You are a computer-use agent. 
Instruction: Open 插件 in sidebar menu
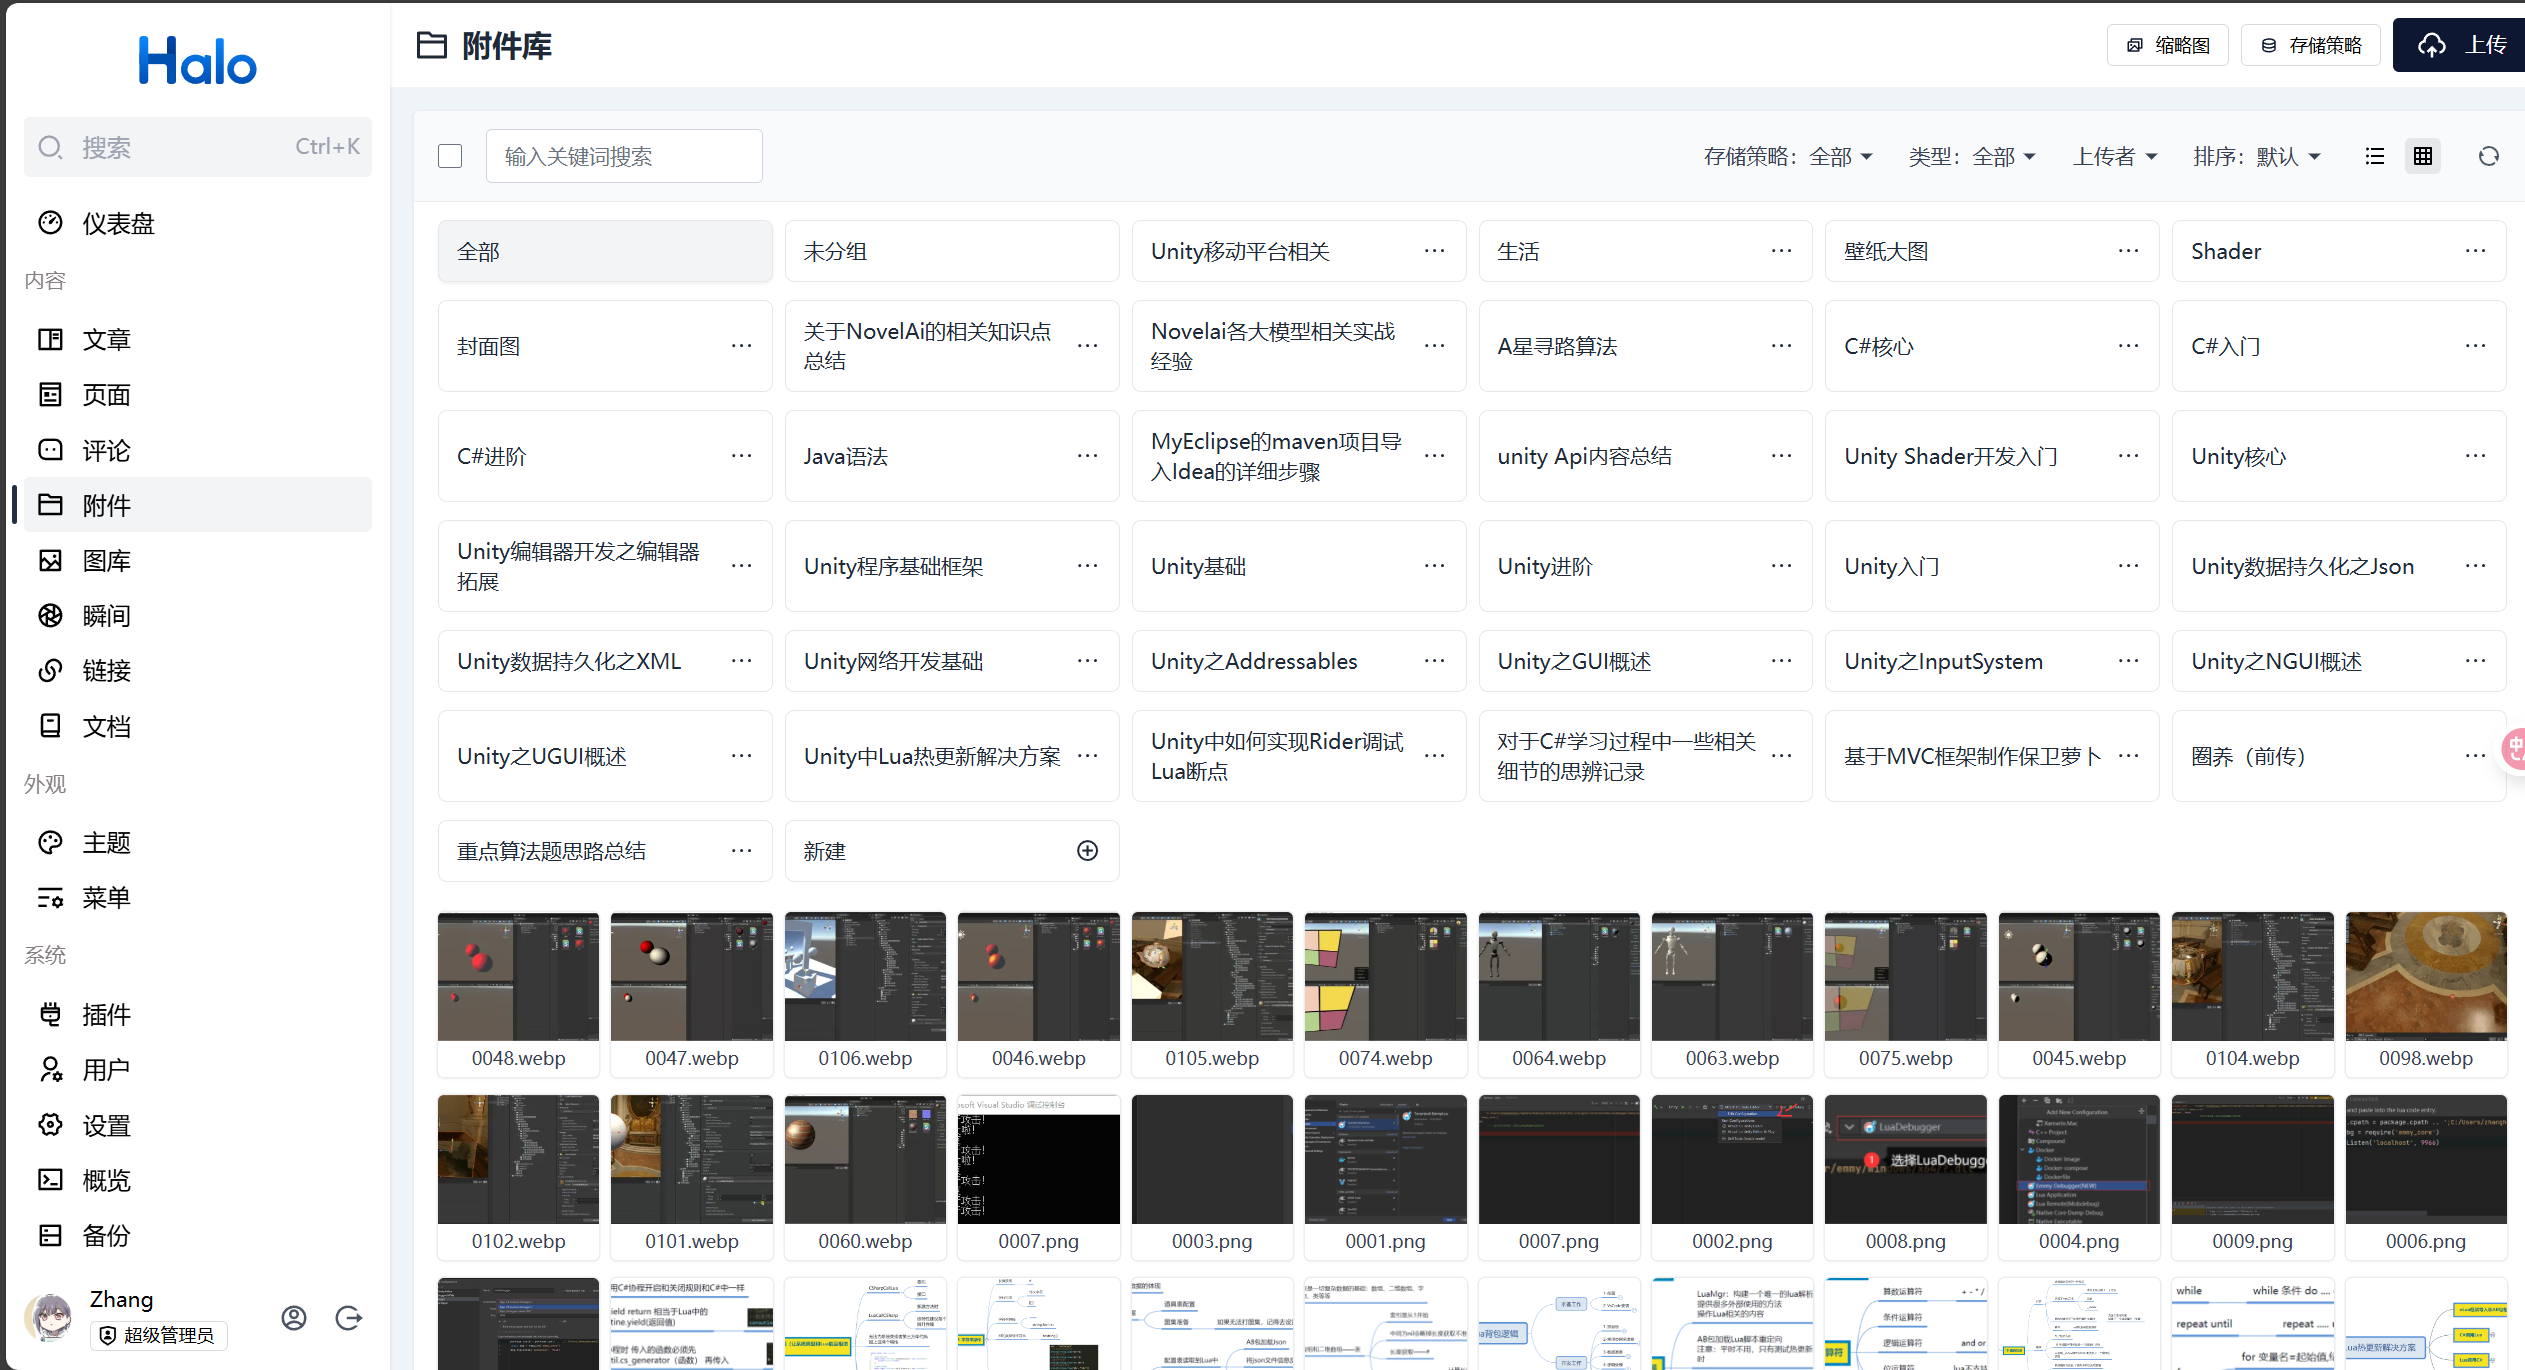(106, 1014)
